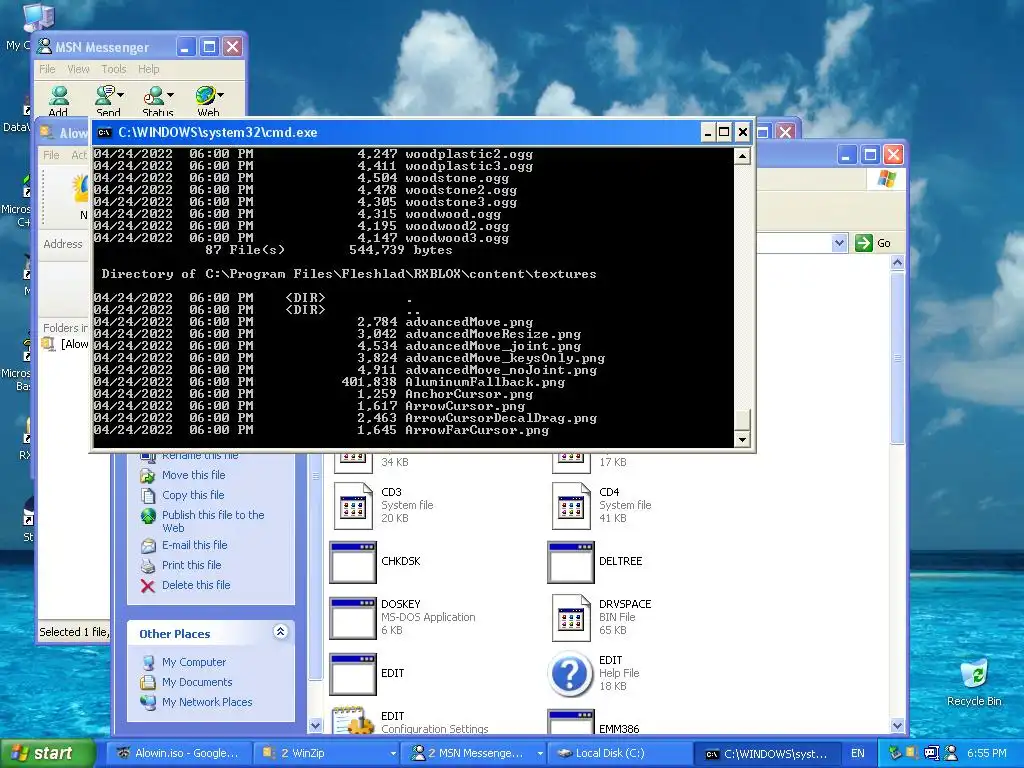The height and width of the screenshot is (768, 1024).
Task: Open the MSN Messenger taskbar group
Action: click(473, 754)
